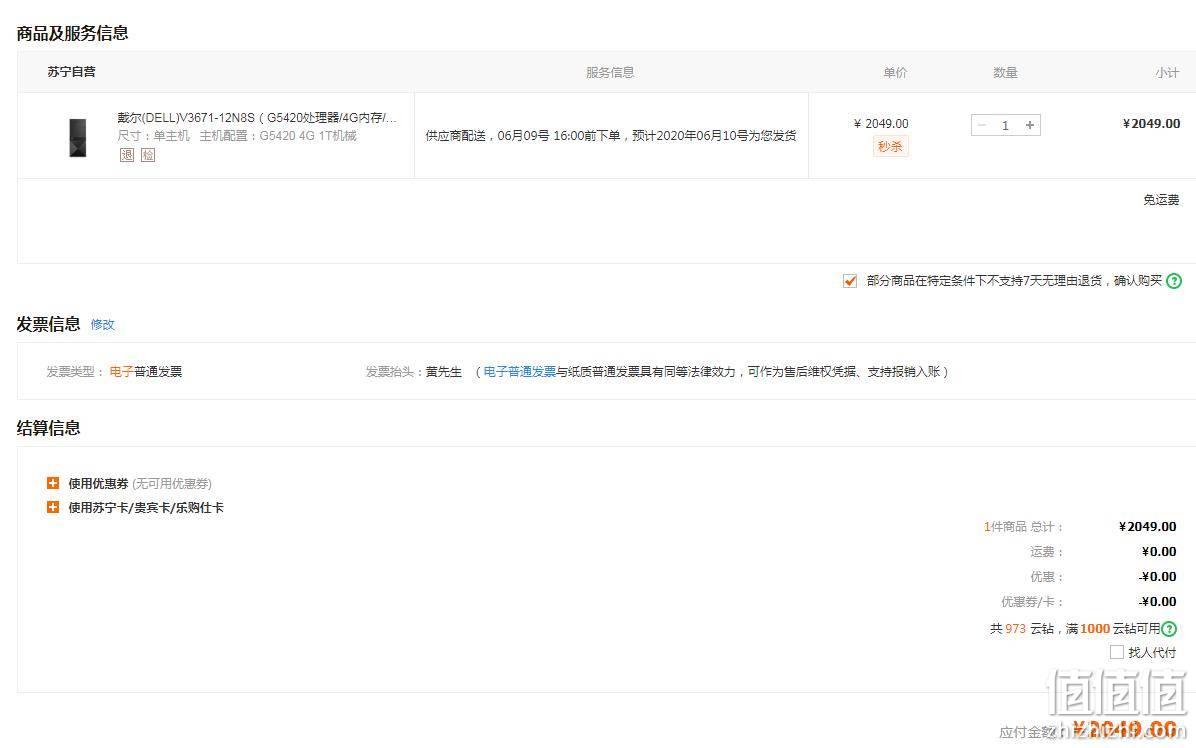Click the product spec text 尺寸：单主机
Image resolution: width=1196 pixels, height=748 pixels.
153,136
